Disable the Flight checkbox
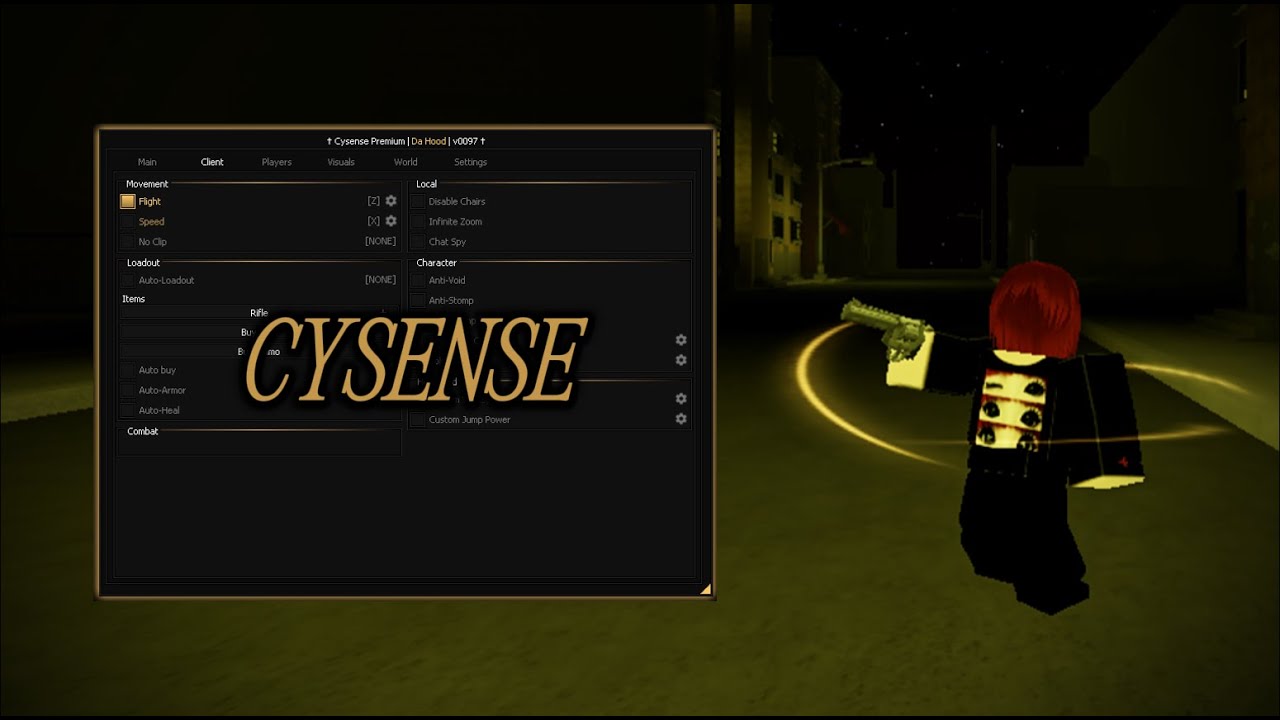1280x720 pixels. click(x=128, y=201)
